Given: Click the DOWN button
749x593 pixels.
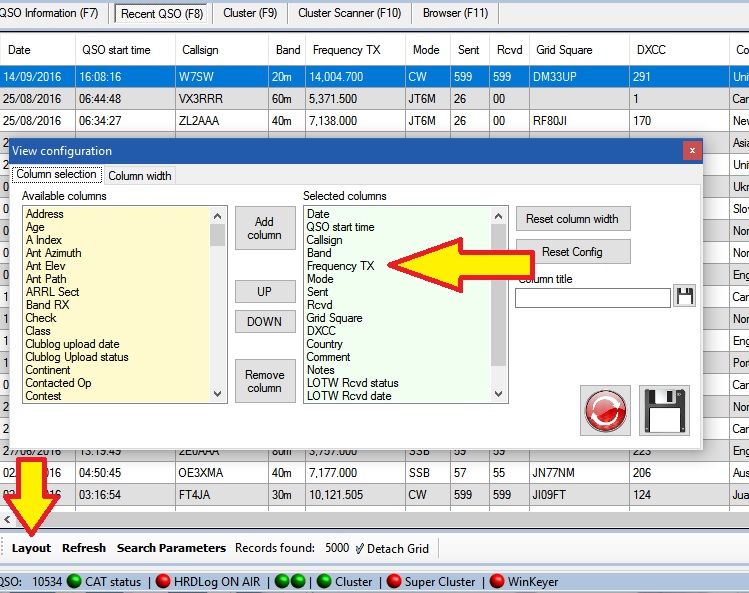Looking at the screenshot, I should (265, 322).
